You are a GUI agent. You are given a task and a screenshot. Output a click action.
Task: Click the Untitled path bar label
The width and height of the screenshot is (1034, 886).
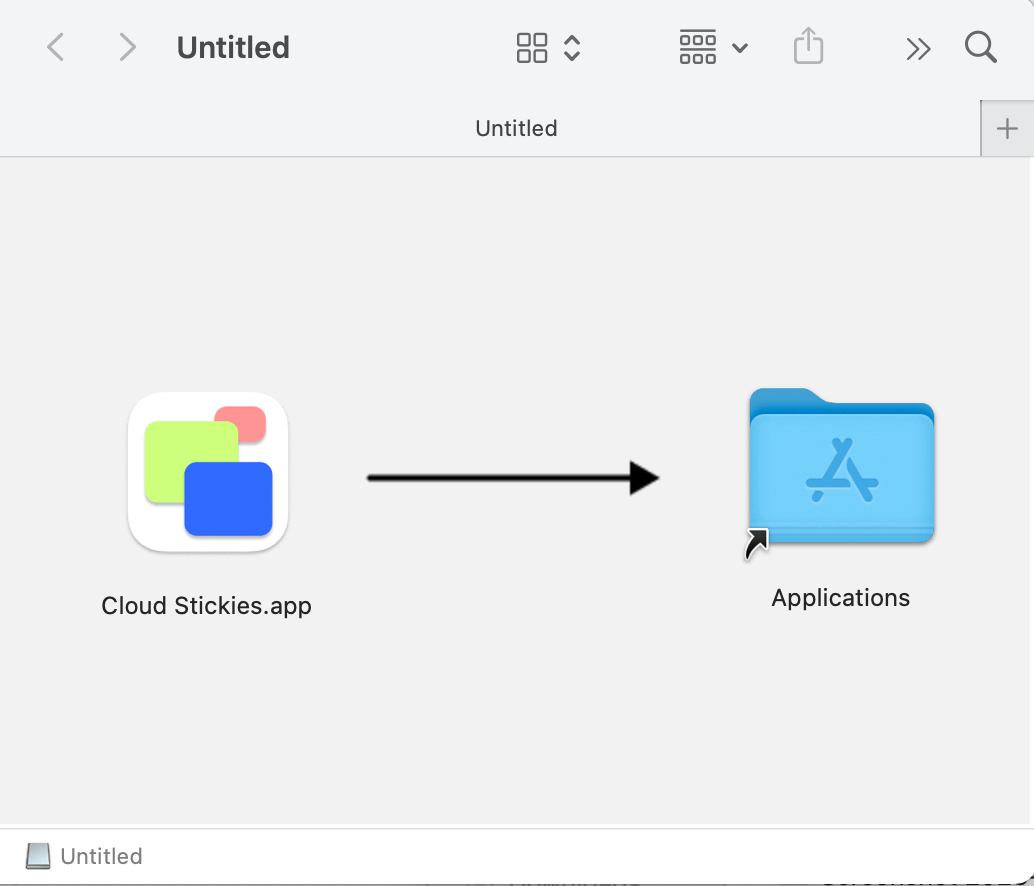102,856
